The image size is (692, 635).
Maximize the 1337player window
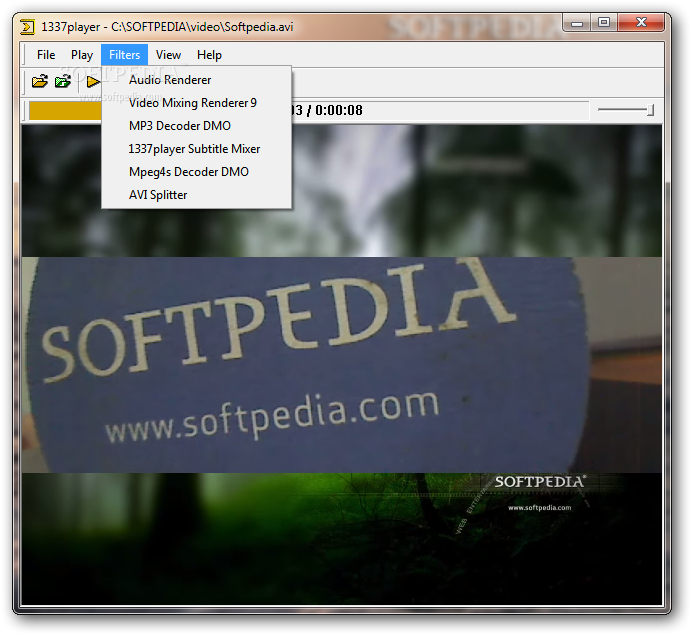[604, 23]
